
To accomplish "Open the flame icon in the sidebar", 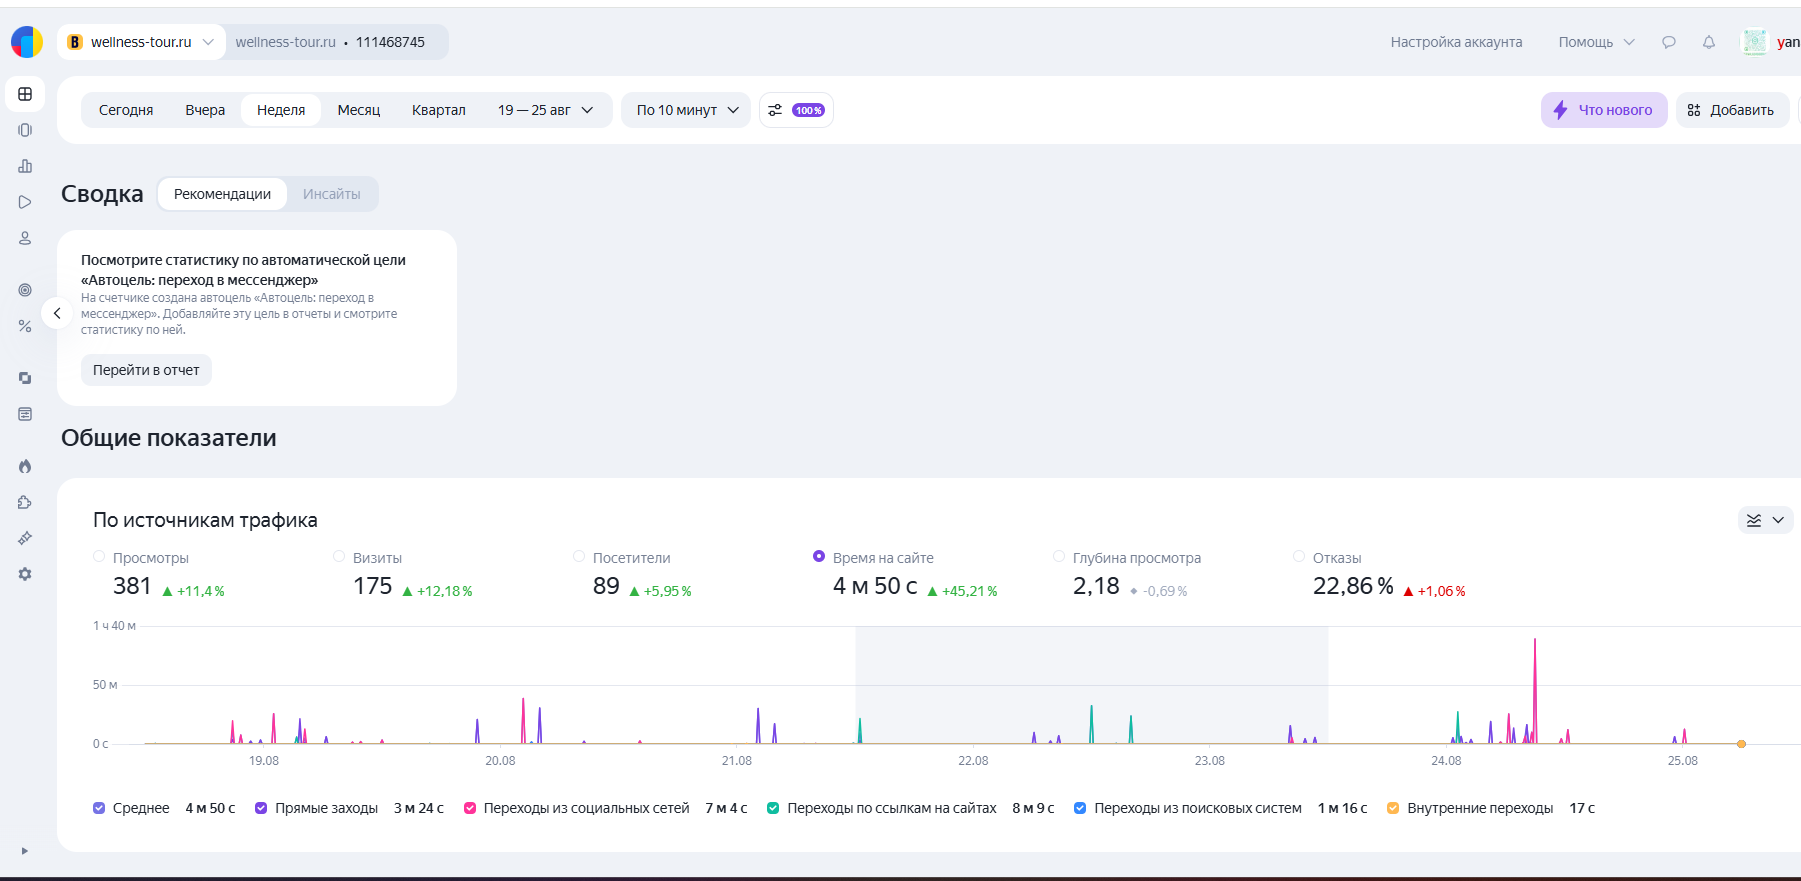I will click(25, 466).
